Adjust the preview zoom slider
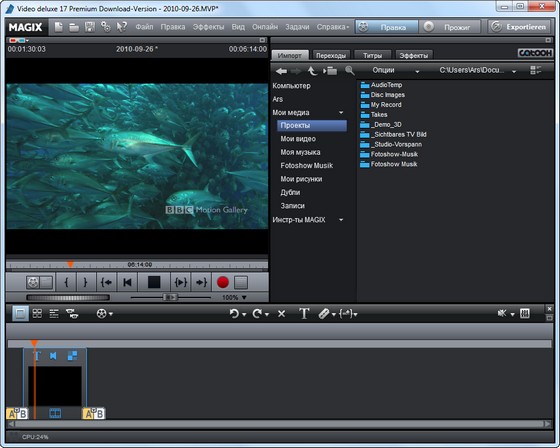 coord(171,297)
